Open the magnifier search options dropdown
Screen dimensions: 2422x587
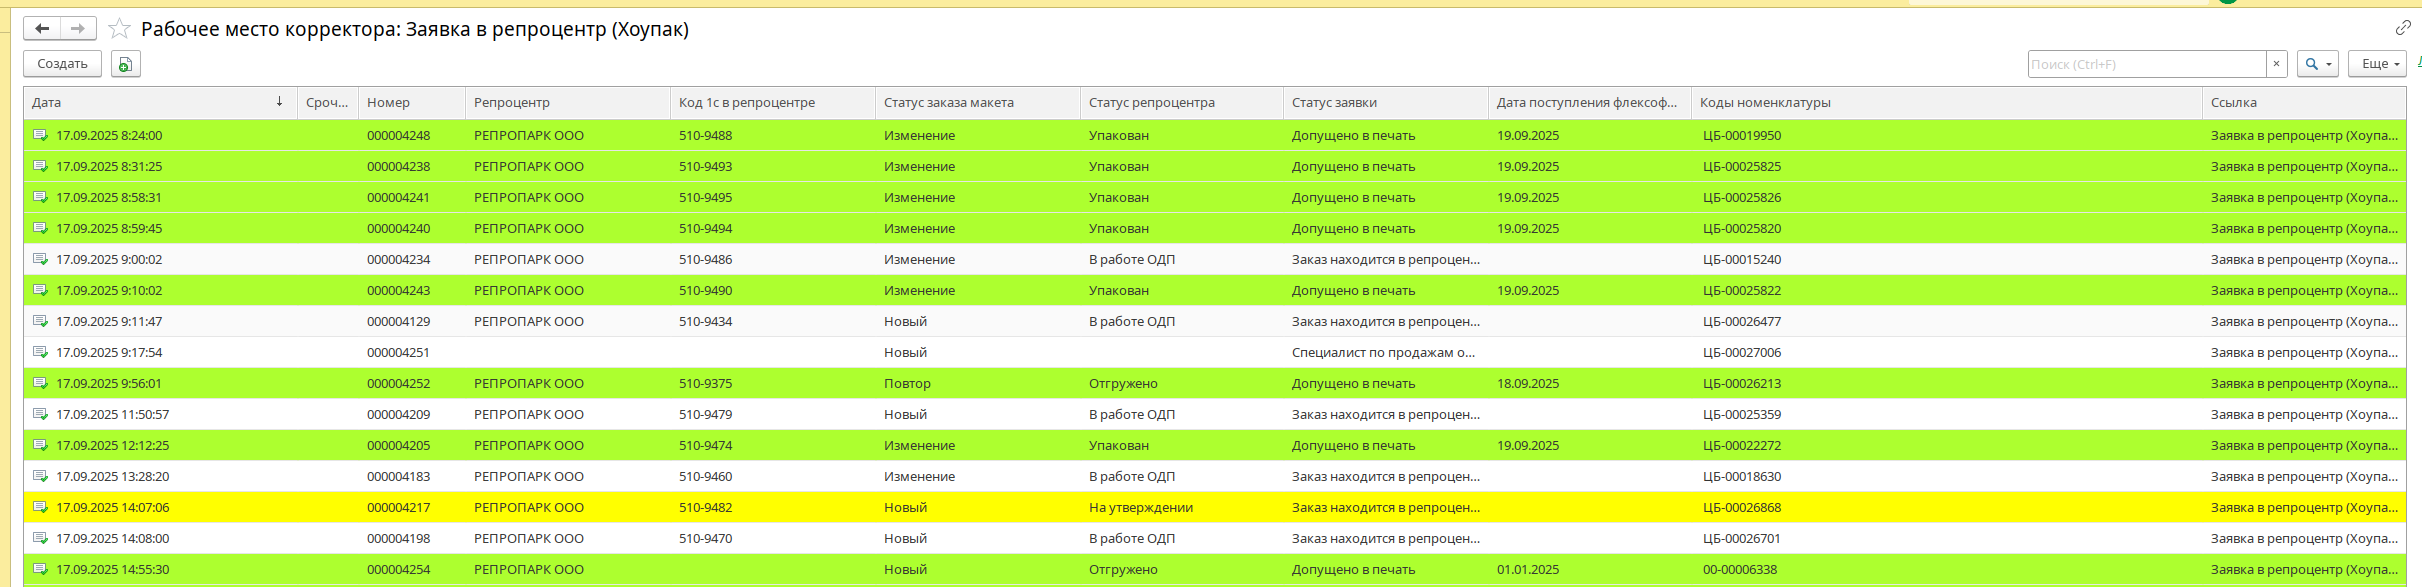tap(2317, 64)
